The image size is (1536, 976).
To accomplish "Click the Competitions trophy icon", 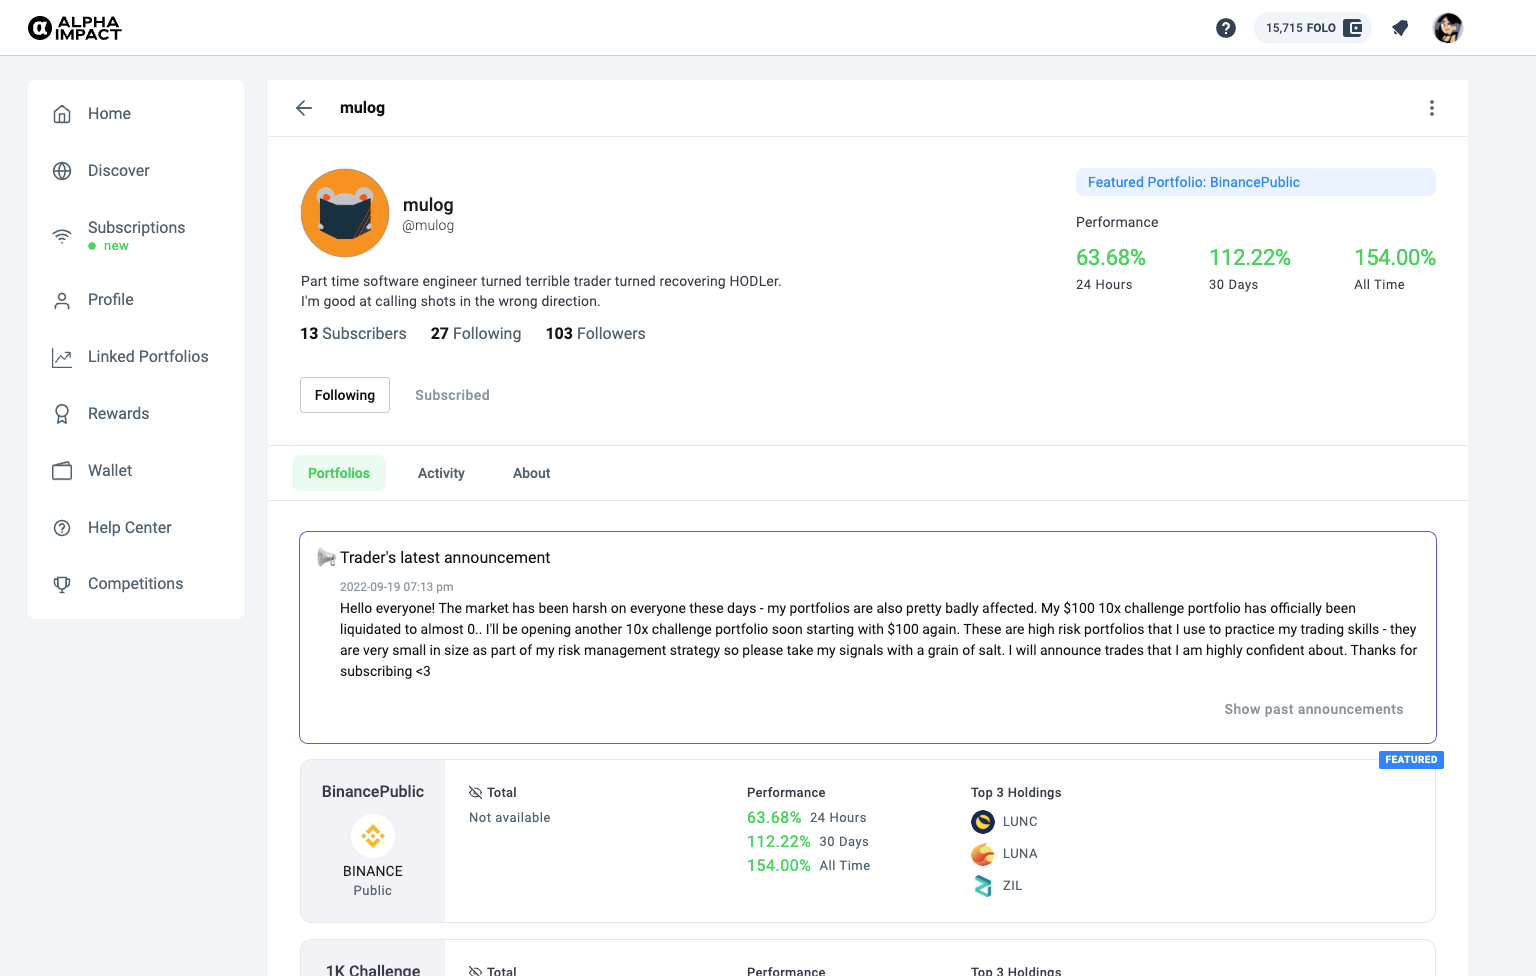I will coord(62,584).
